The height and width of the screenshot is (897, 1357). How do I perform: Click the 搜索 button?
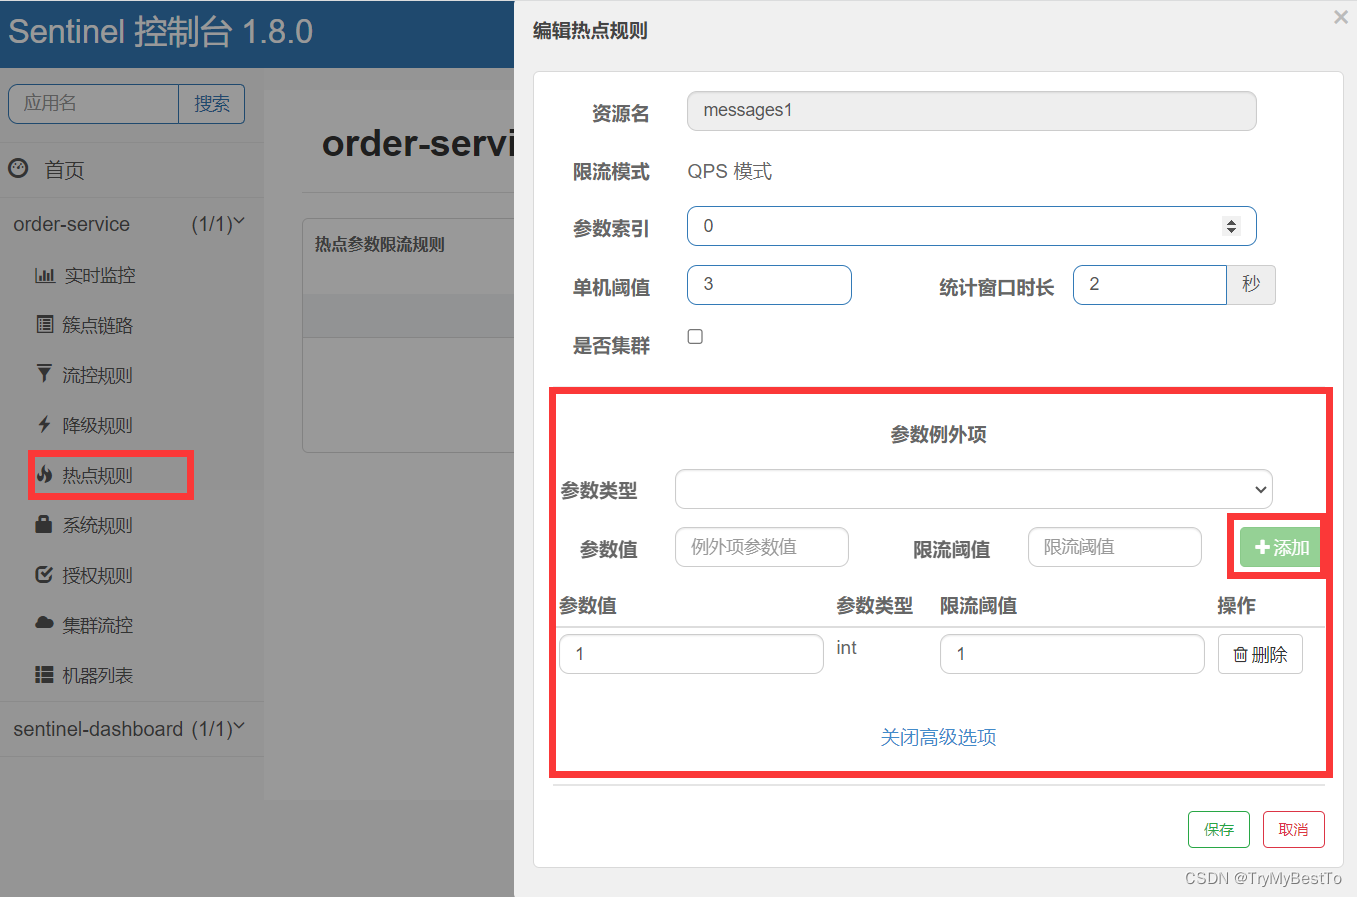point(211,104)
